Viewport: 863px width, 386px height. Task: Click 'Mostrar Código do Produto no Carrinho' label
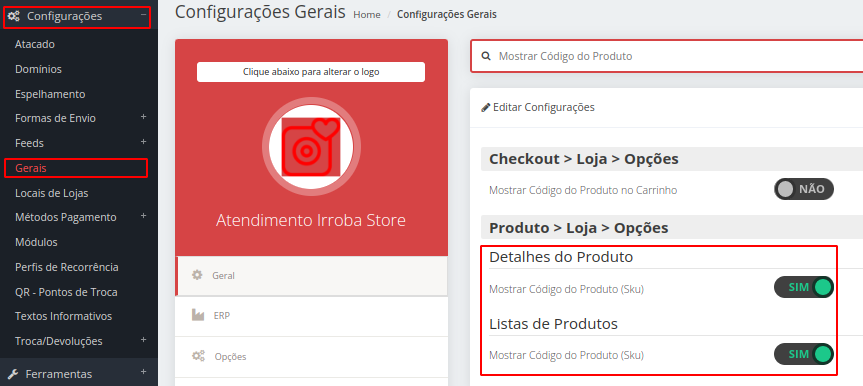click(x=583, y=191)
